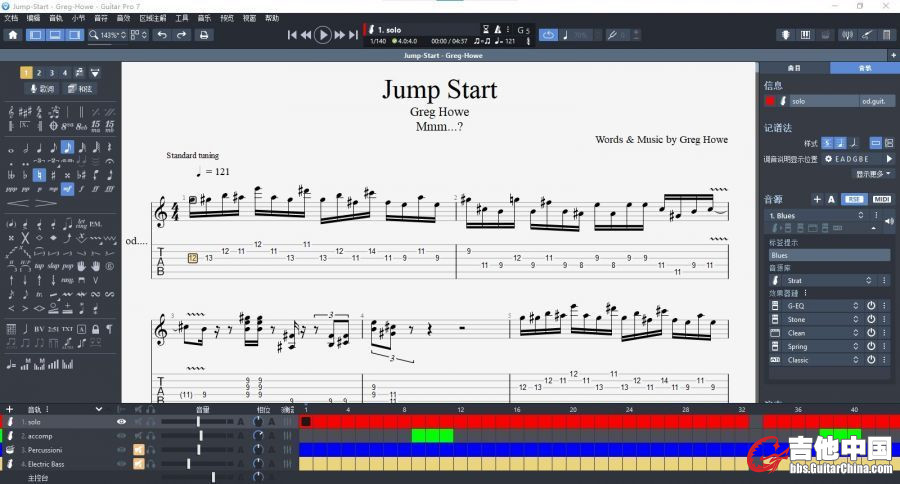Click the add track plus icon
This screenshot has width=900, height=484.
click(x=10, y=409)
